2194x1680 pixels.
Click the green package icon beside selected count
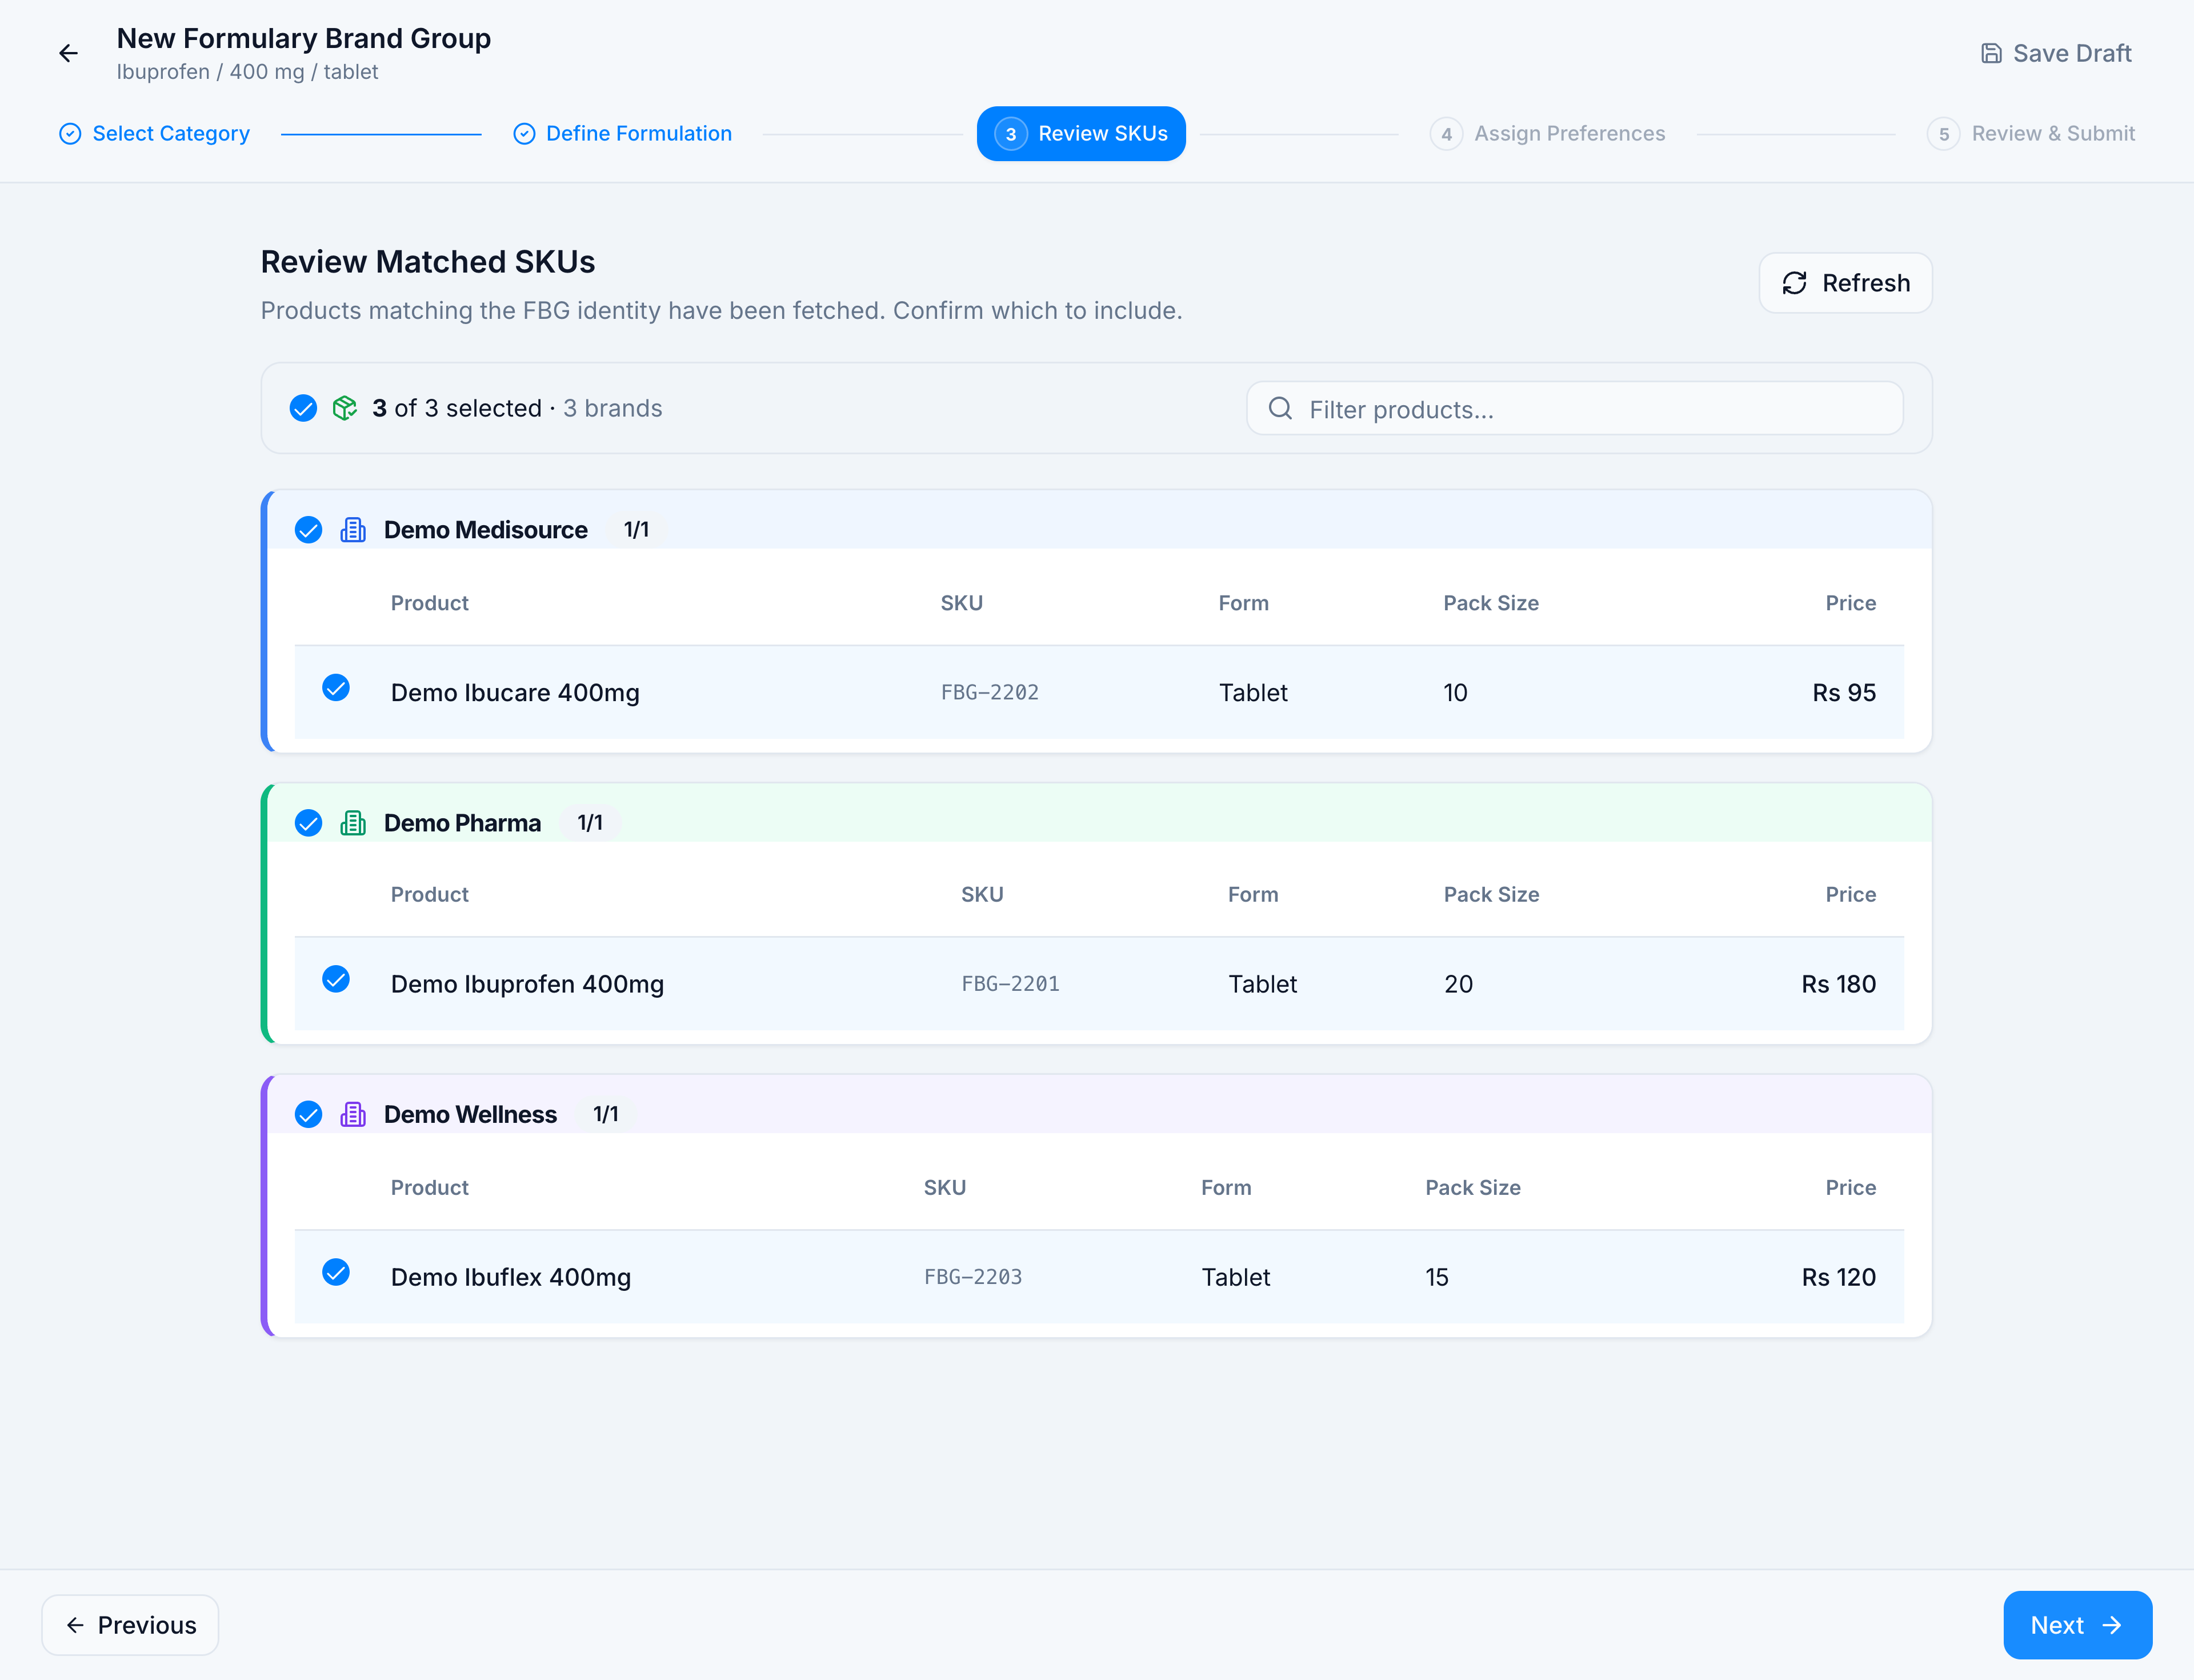(345, 408)
